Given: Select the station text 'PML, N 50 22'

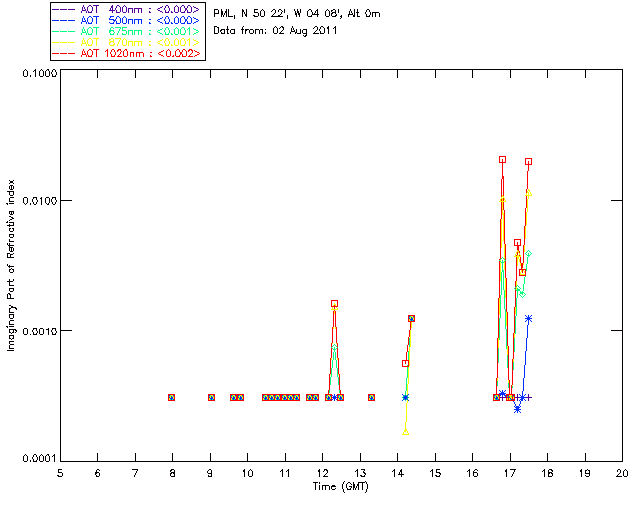Looking at the screenshot, I should [249, 14].
